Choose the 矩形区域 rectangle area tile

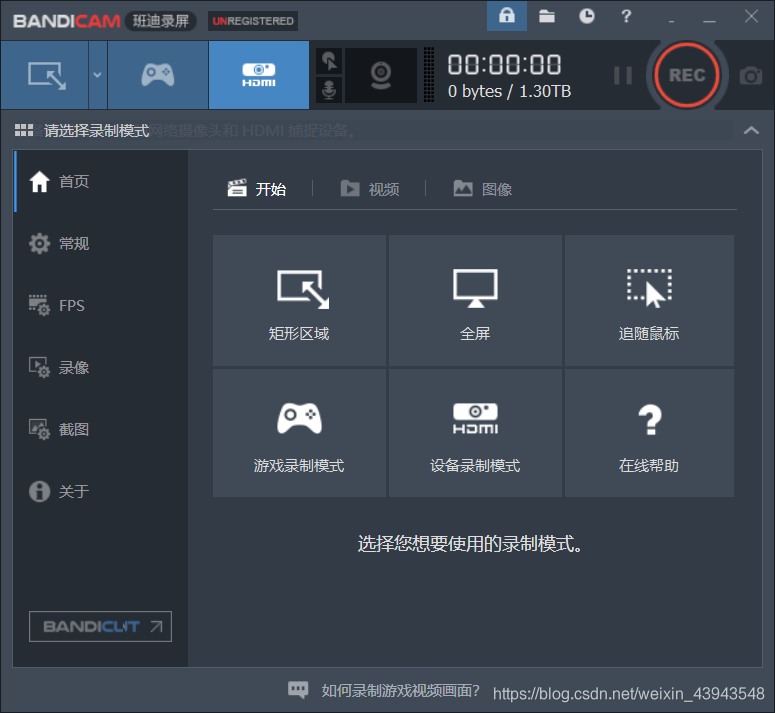coord(299,300)
